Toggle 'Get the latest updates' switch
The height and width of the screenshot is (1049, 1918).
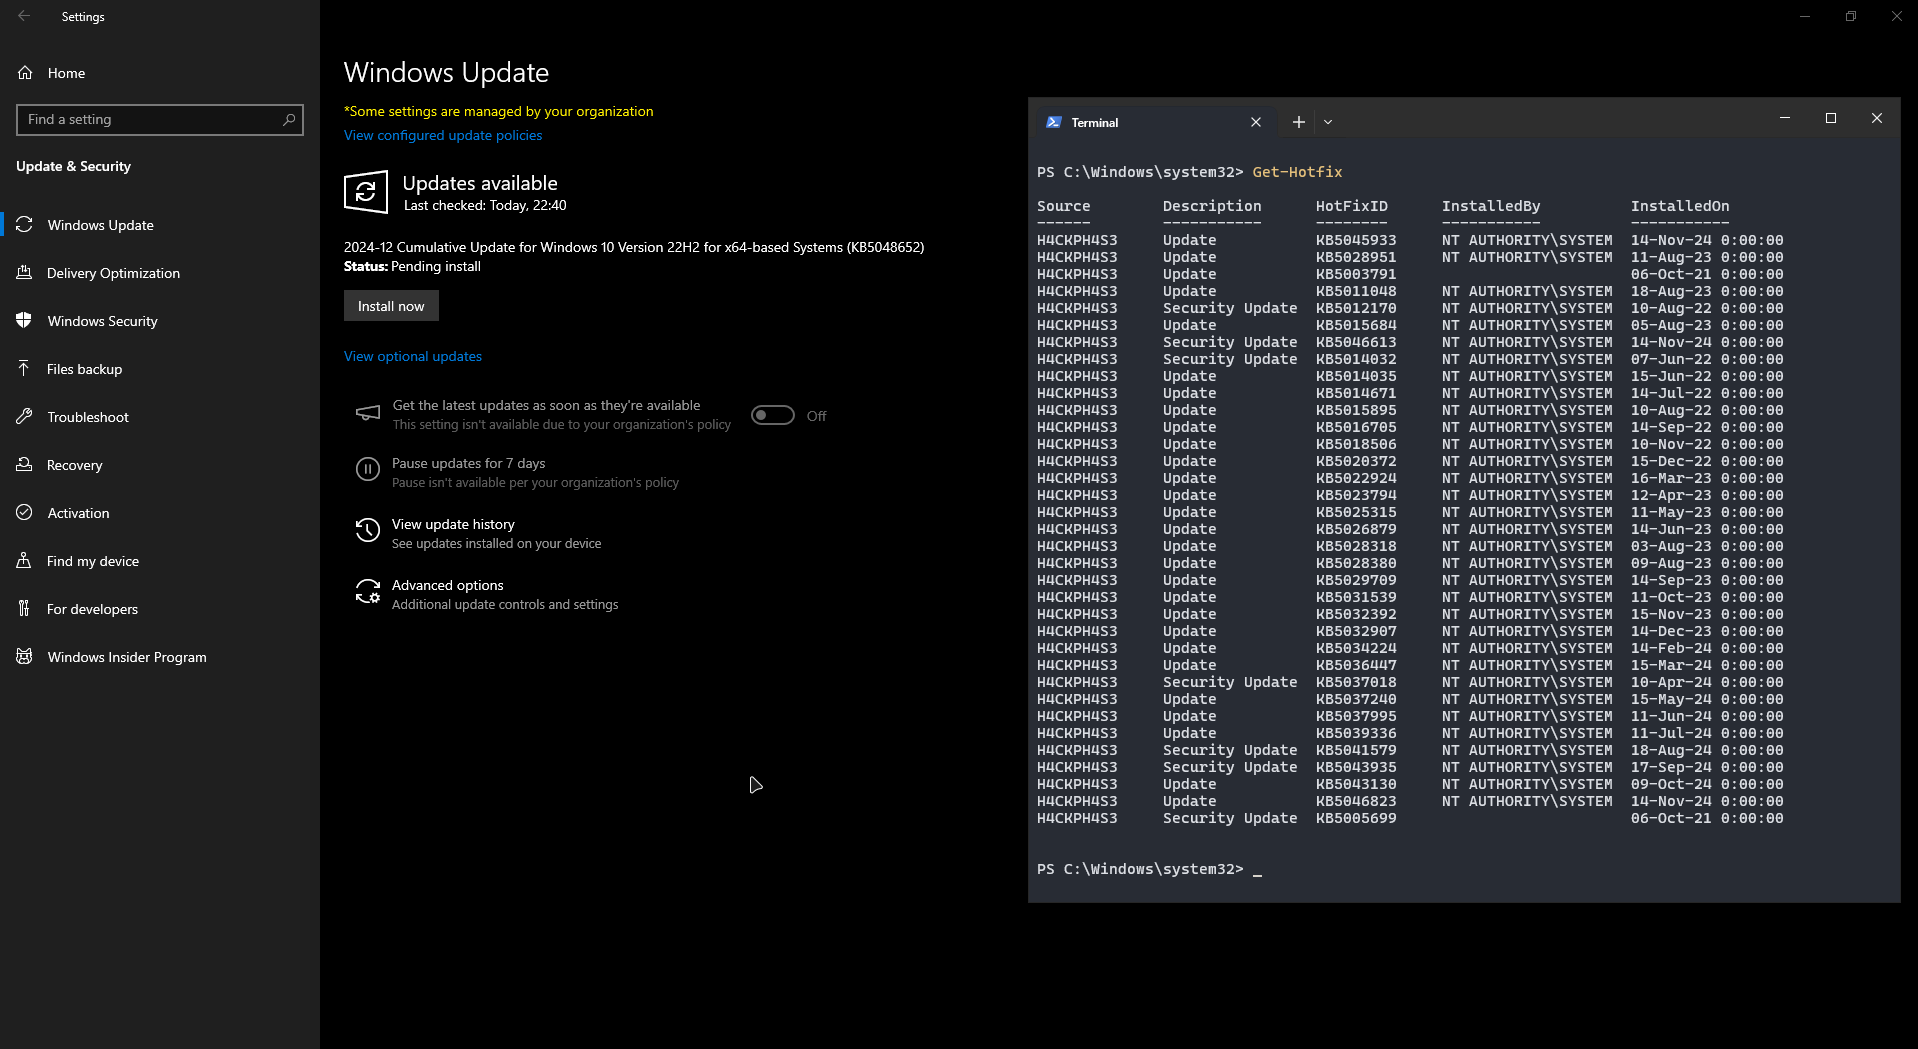coord(773,415)
